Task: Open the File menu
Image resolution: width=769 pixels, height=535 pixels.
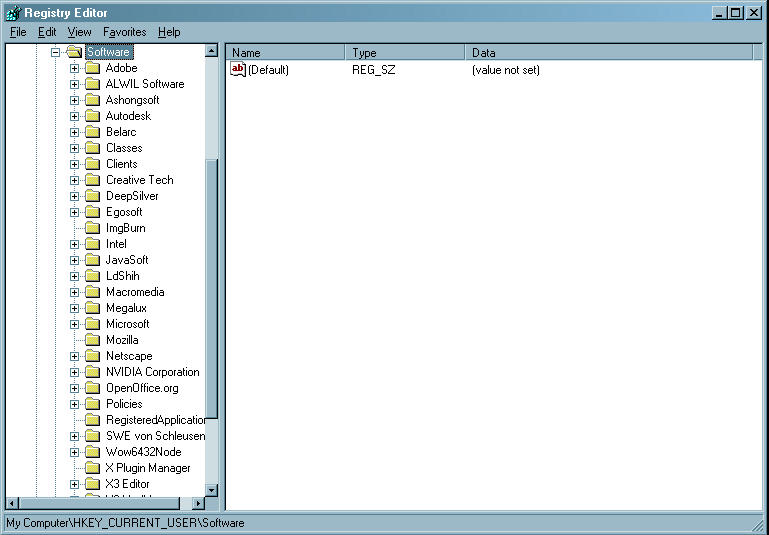Action: coord(18,32)
